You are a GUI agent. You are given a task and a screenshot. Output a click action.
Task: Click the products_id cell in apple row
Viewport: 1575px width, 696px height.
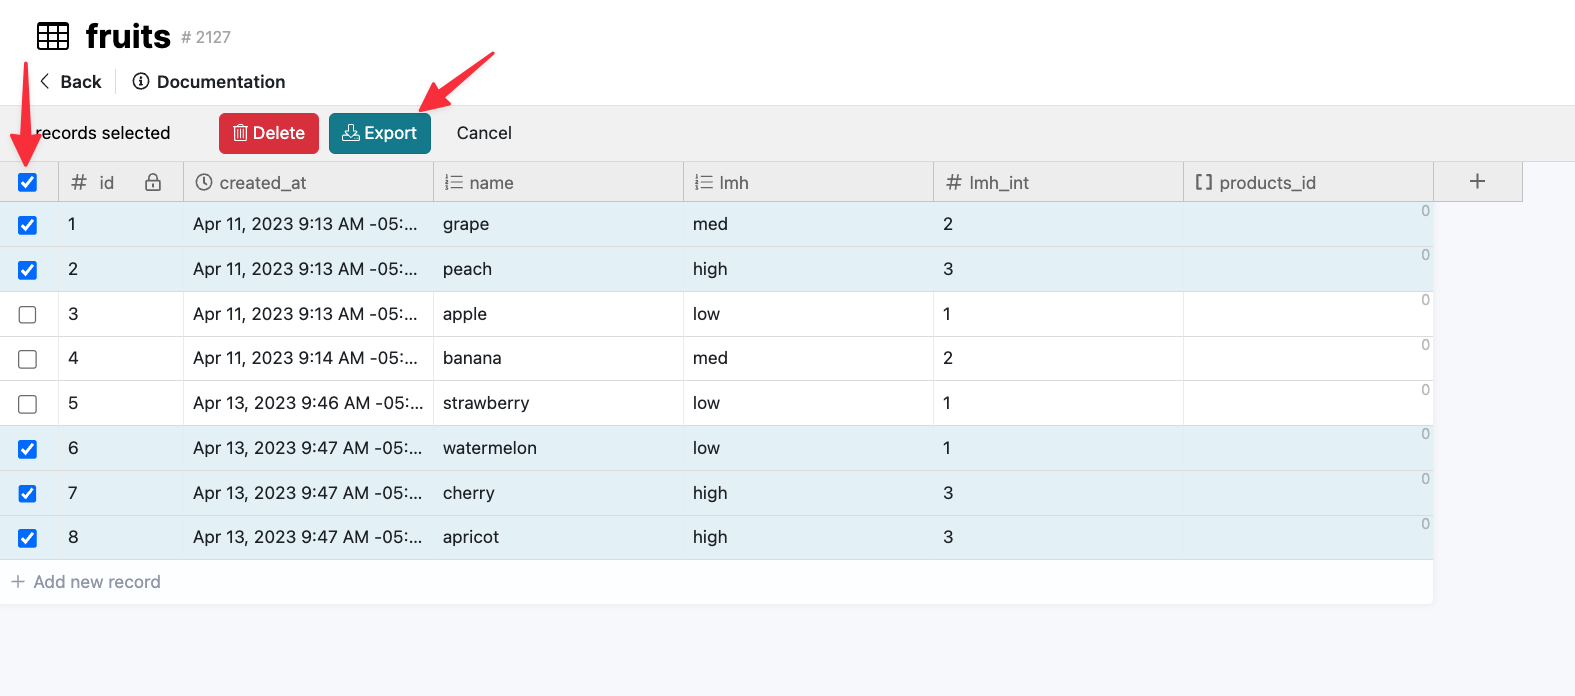click(x=1308, y=314)
